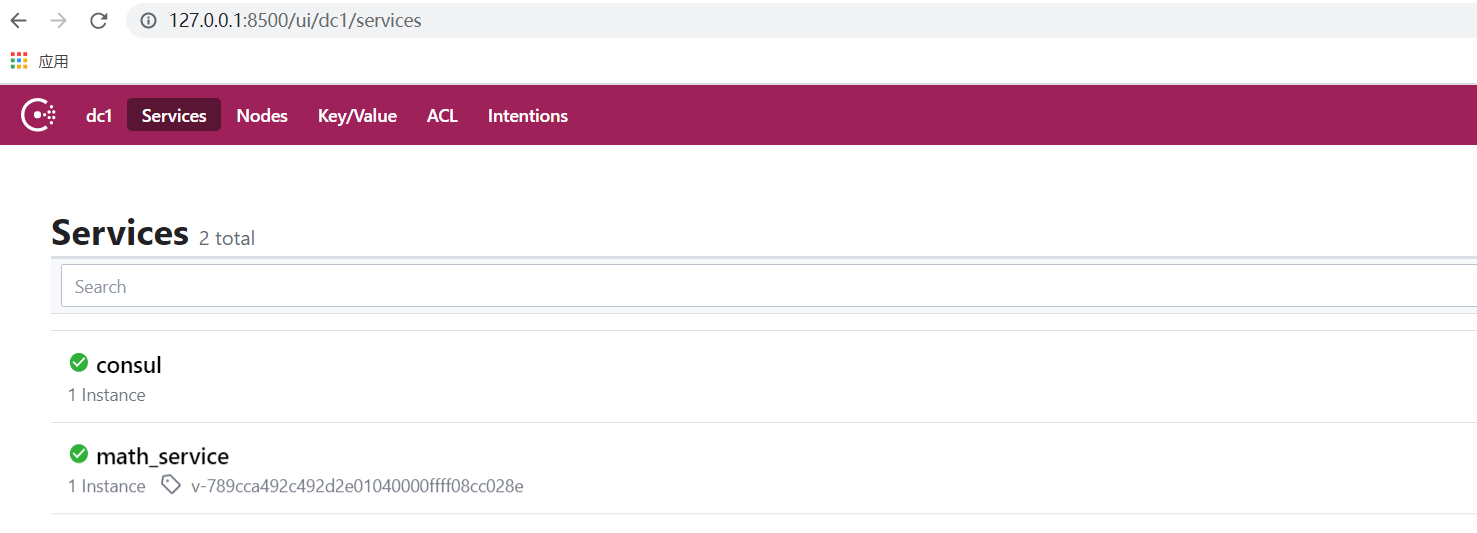
Task: Open the consul service link
Action: 129,365
